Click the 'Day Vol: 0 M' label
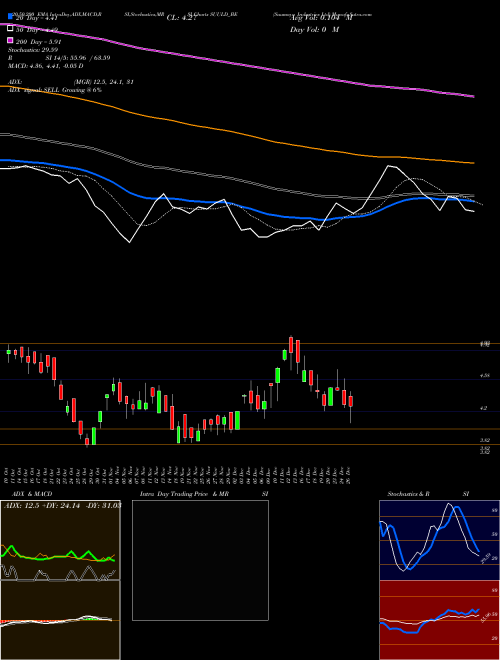 (x=314, y=30)
